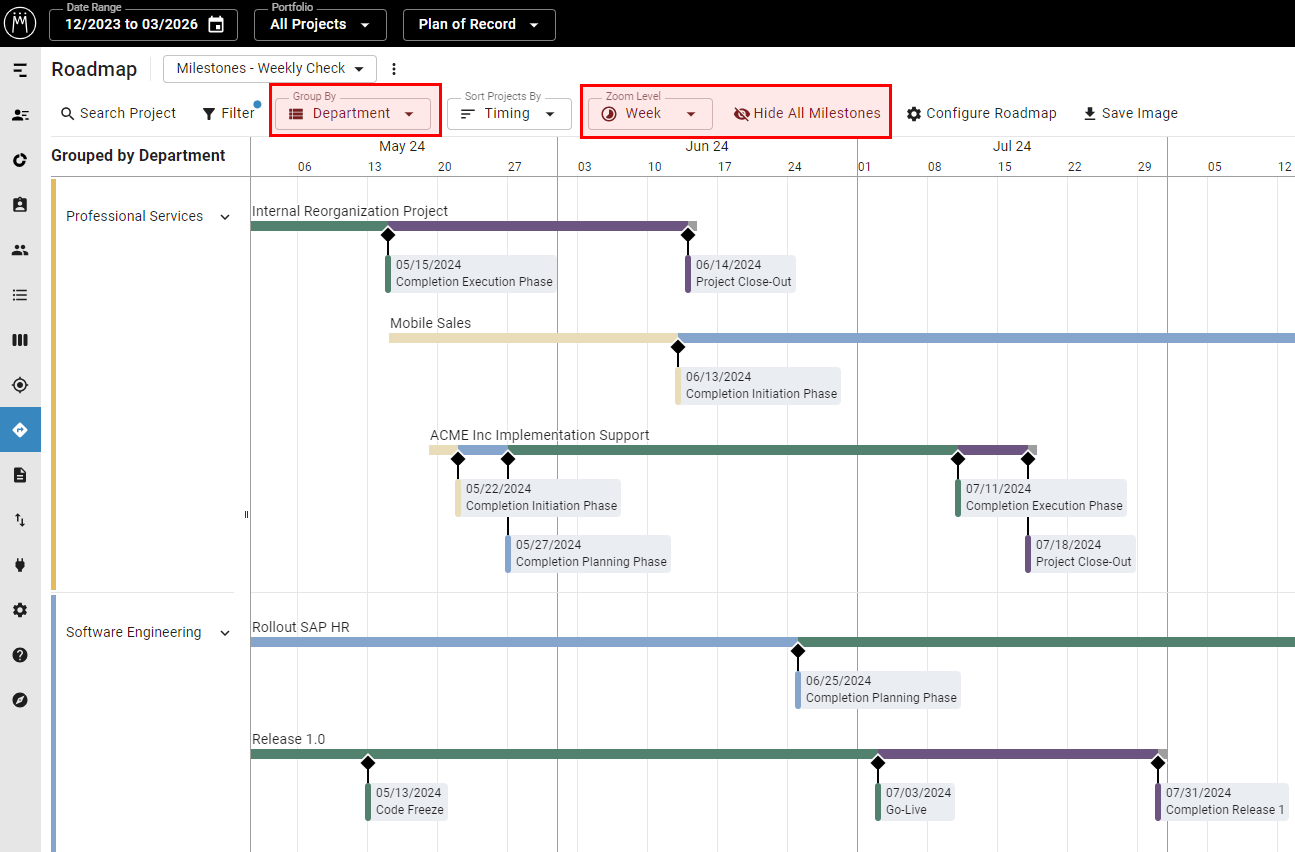The width and height of the screenshot is (1295, 852).
Task: Open the Team sidebar icon
Action: click(x=20, y=249)
